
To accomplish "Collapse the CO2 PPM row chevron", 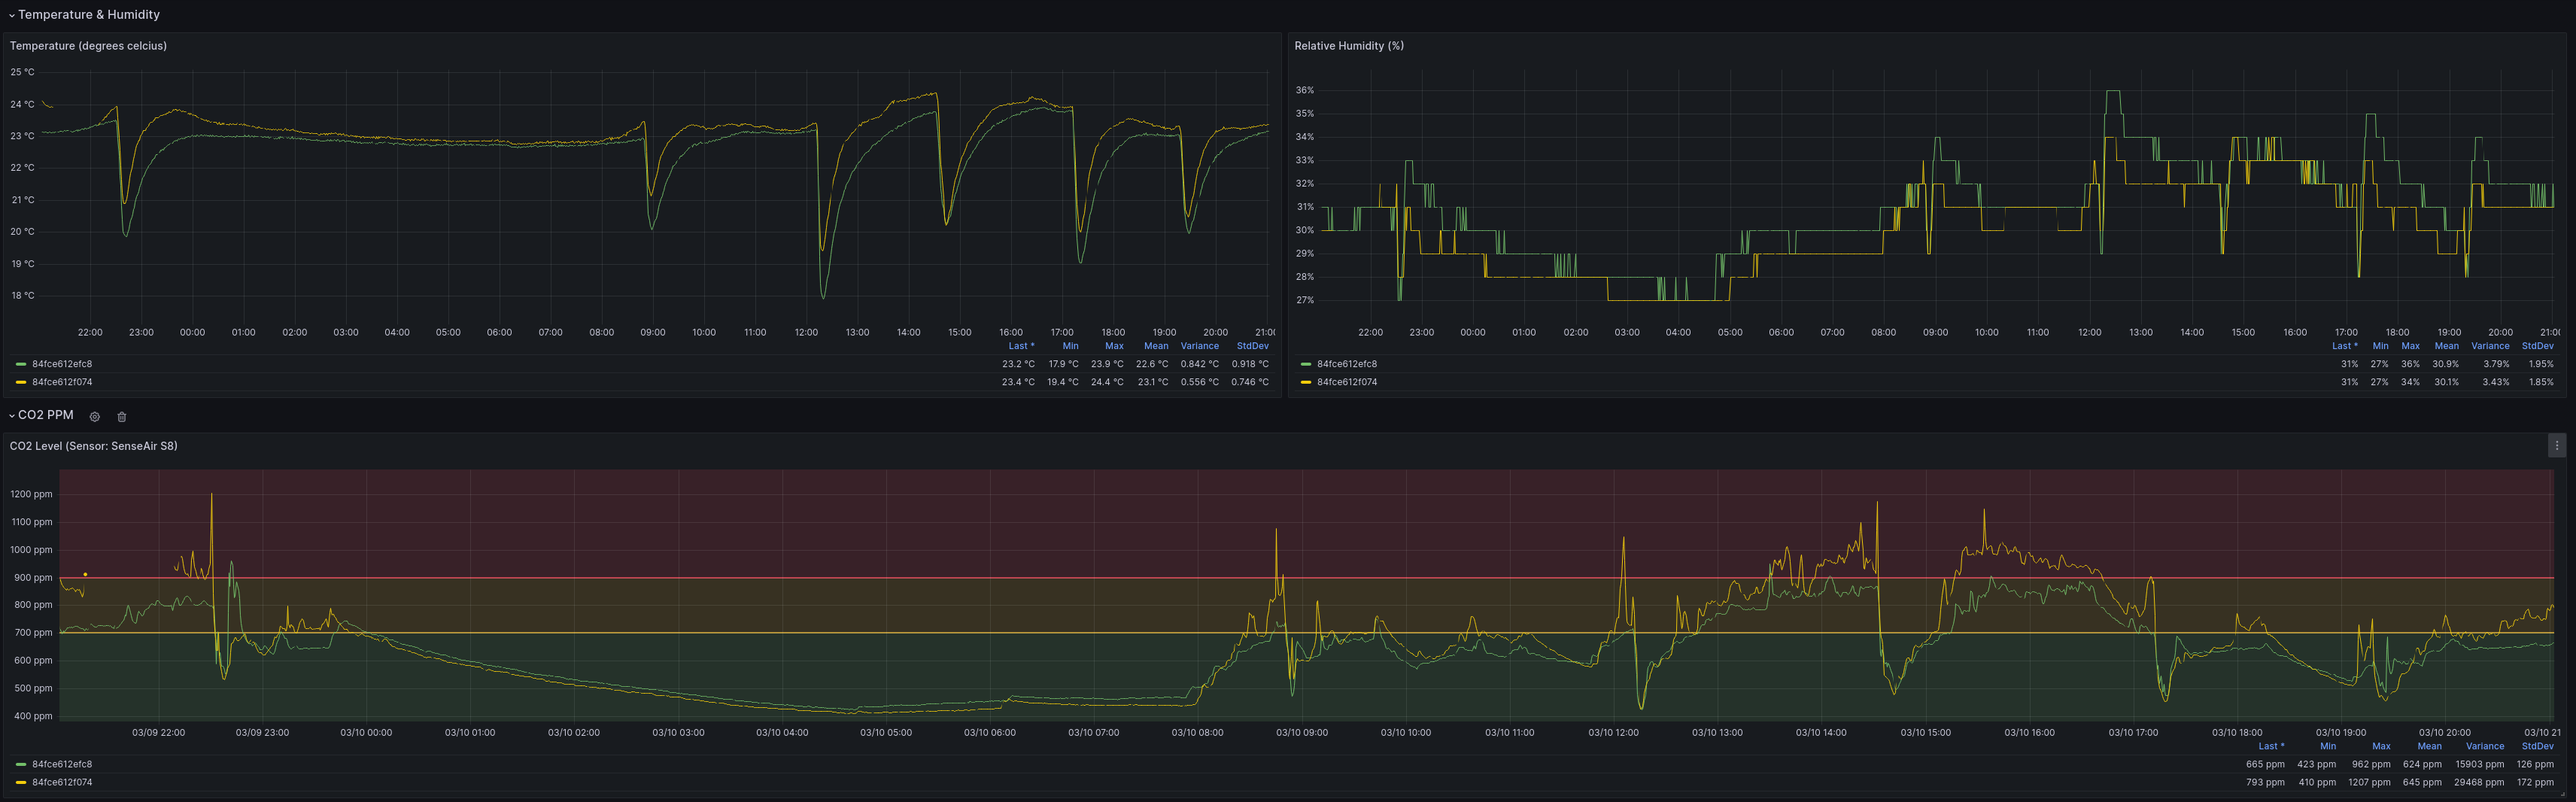I will point(12,415).
